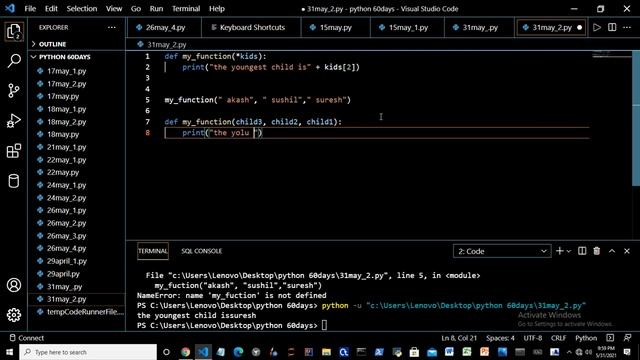This screenshot has width=640, height=360.
Task: Click the code minimap preview
Action: 611,54
